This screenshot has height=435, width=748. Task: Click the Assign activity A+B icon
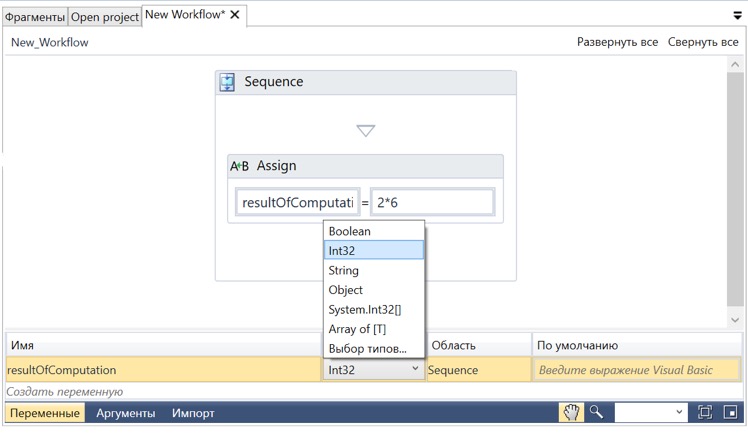pyautogui.click(x=240, y=166)
